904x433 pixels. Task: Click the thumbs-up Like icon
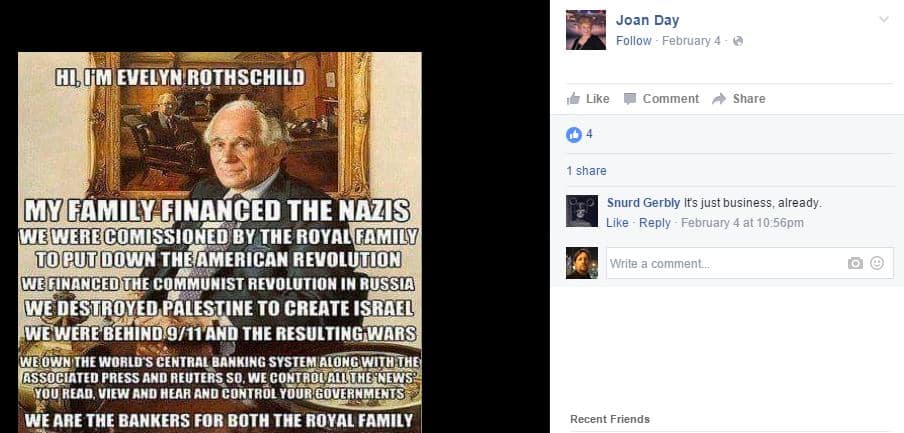click(573, 99)
